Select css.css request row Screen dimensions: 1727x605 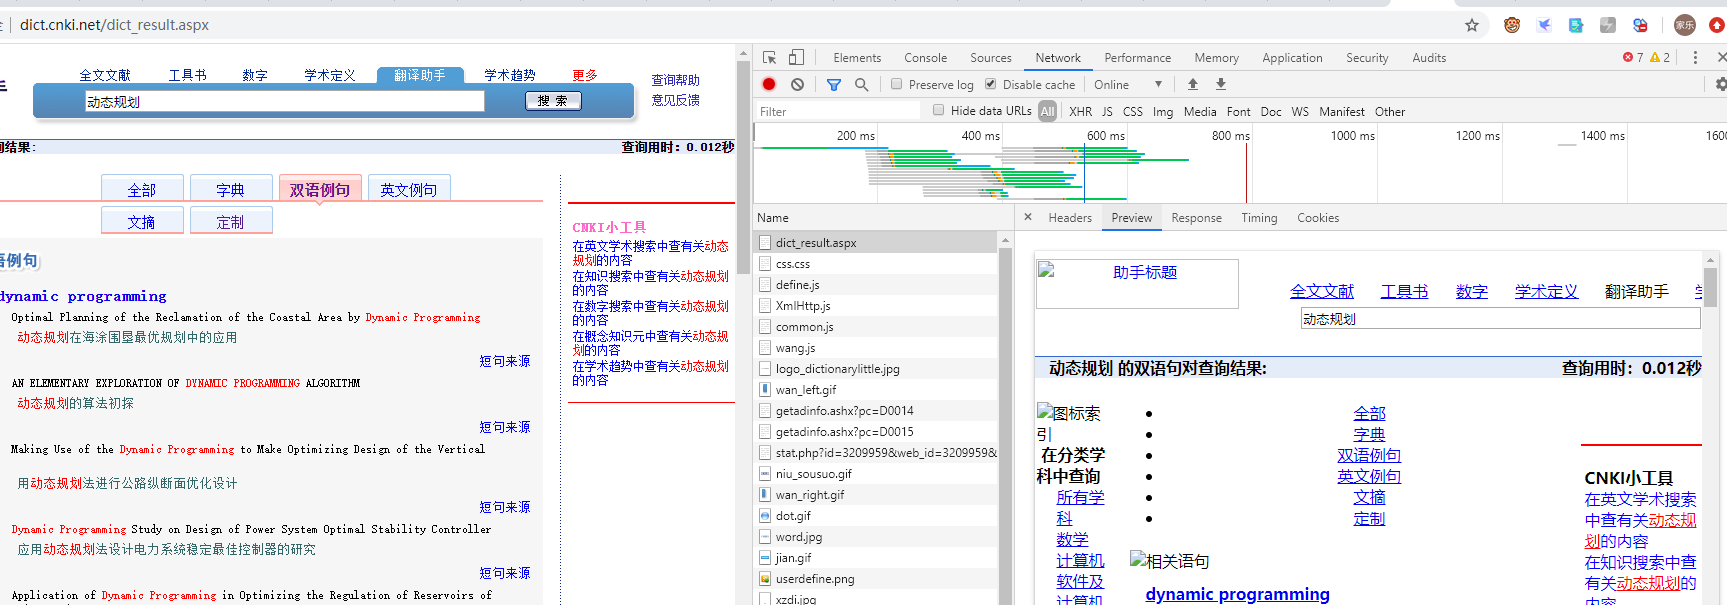[x=876, y=264]
